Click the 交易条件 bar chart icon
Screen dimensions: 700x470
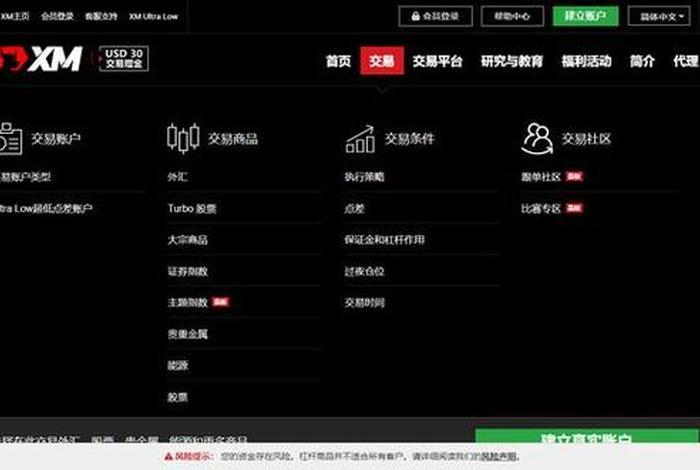click(x=360, y=139)
